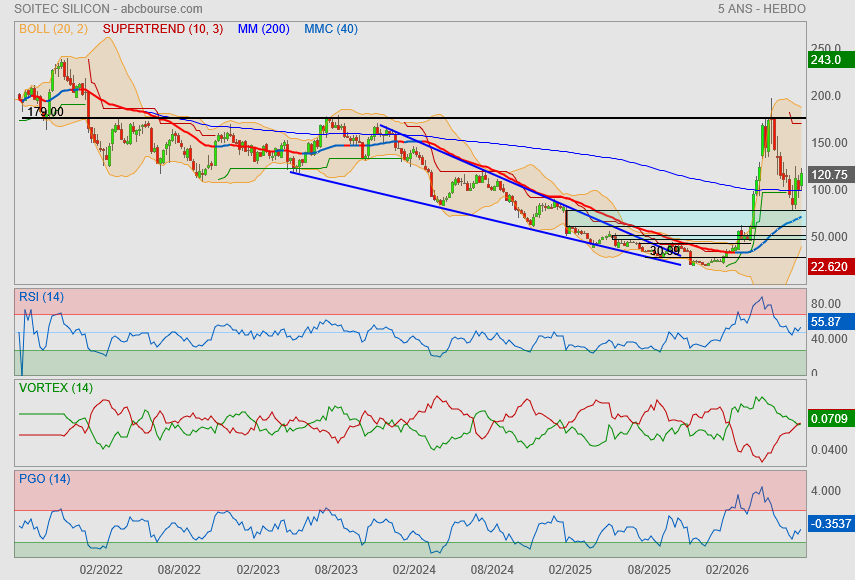Click the 08/2022 date axis label

[179, 570]
